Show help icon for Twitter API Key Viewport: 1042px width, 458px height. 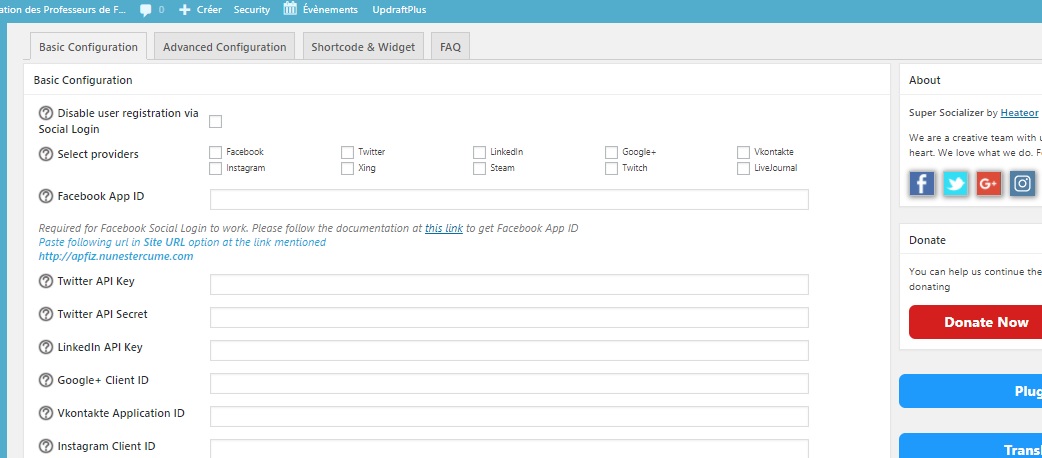[46, 281]
